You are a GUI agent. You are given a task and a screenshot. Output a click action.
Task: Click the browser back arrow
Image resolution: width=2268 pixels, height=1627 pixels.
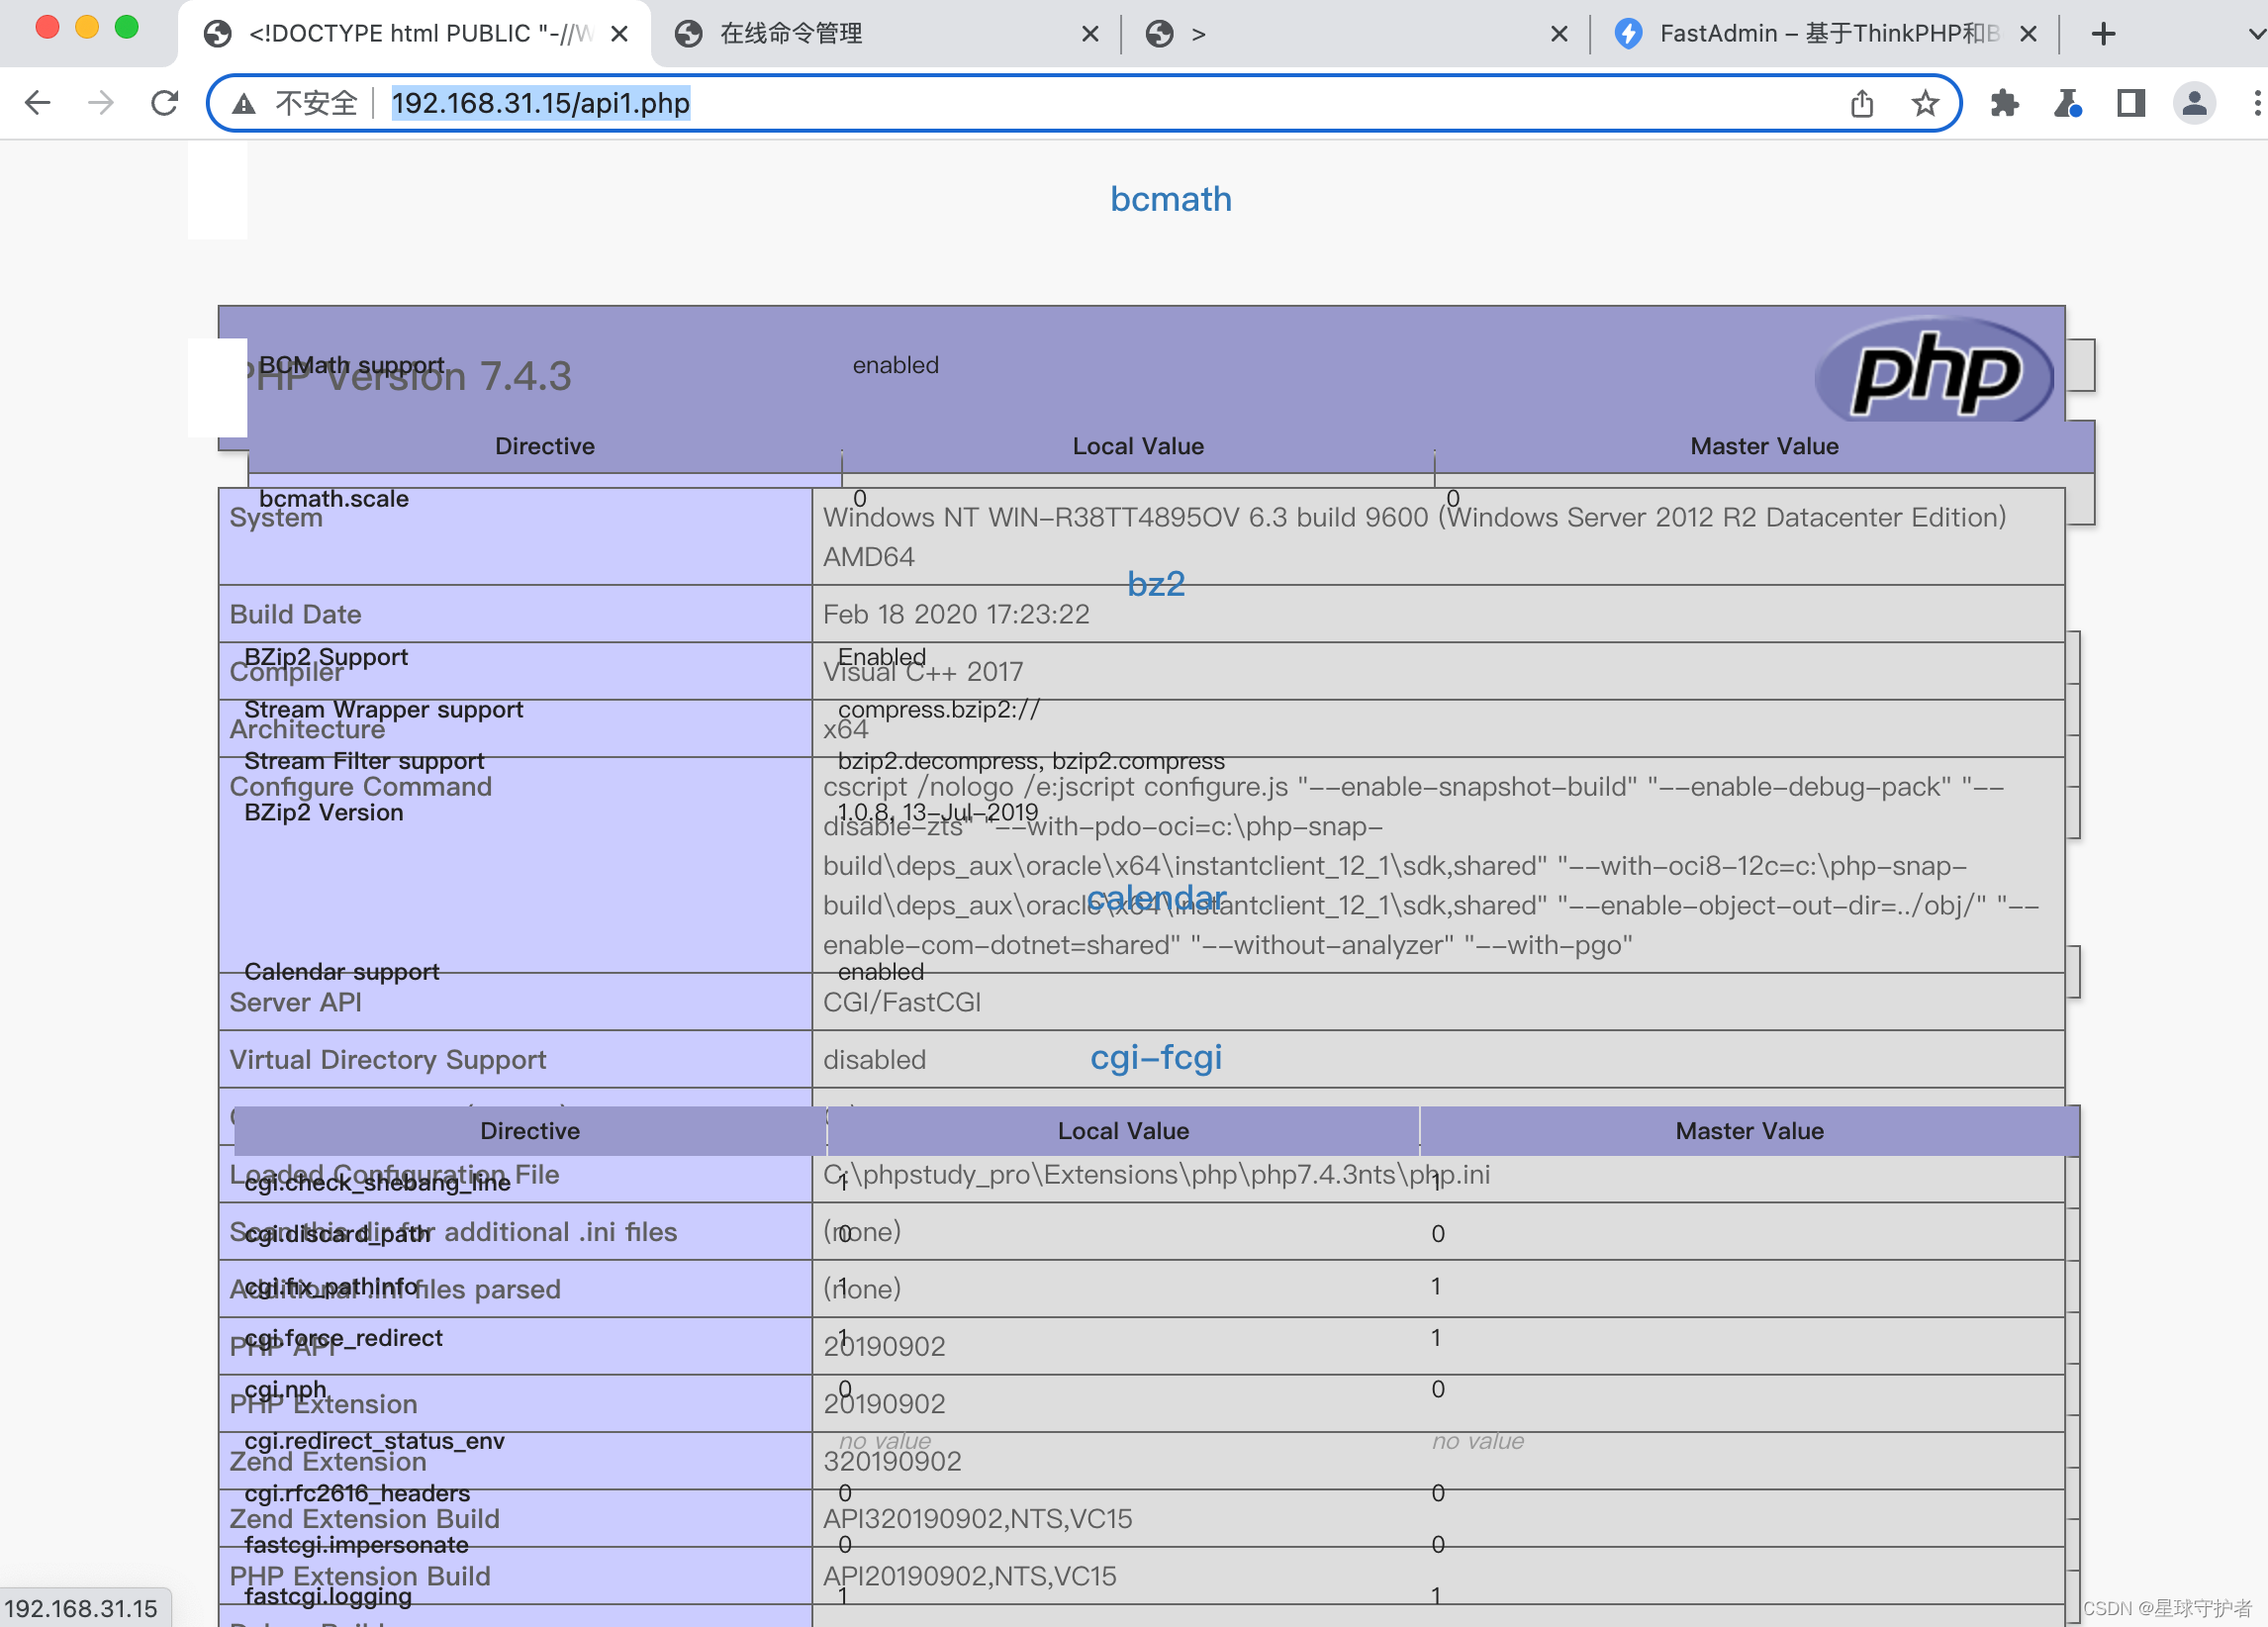(38, 102)
